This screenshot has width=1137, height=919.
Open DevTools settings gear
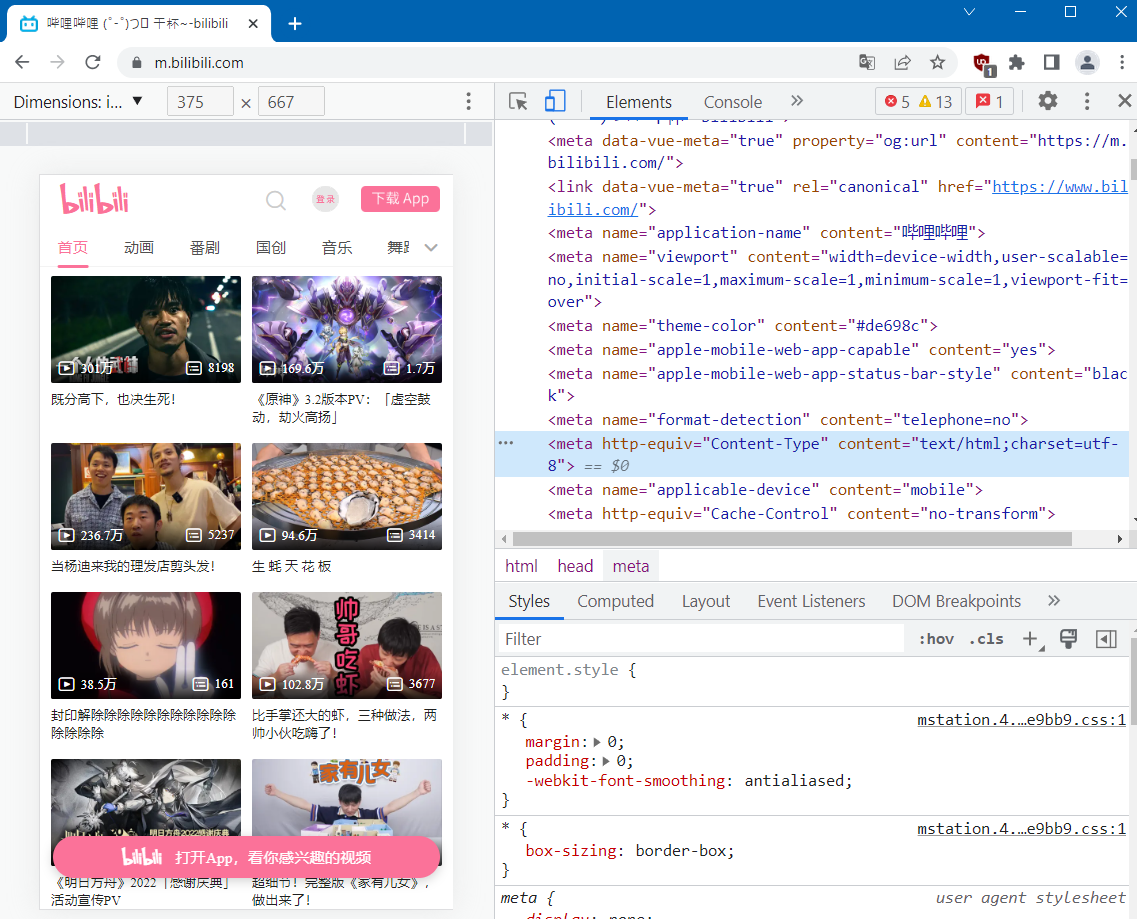[1048, 101]
